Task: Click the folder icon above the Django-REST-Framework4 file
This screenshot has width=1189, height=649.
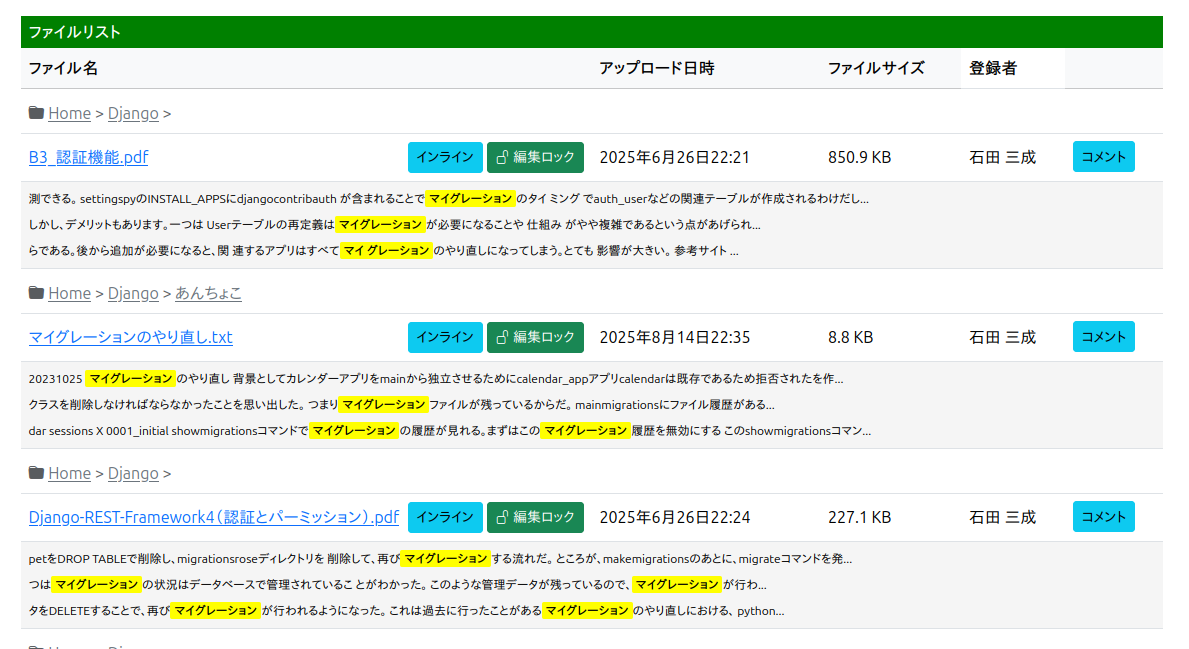Action: (36, 473)
